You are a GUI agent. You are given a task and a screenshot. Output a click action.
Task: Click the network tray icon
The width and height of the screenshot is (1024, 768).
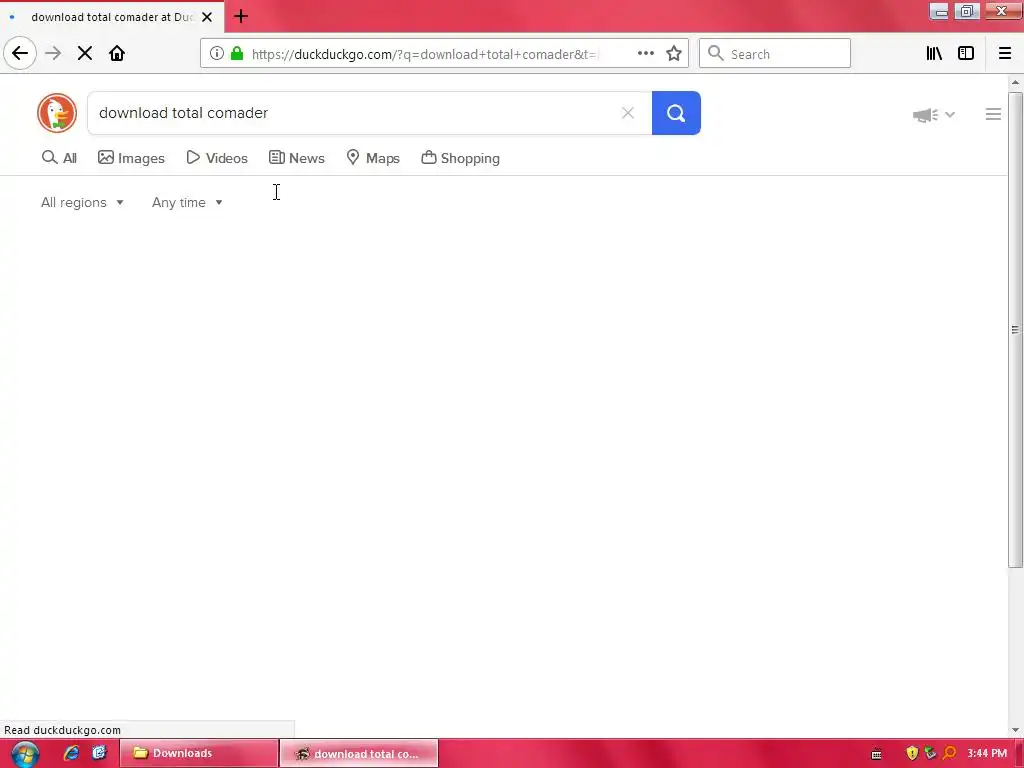[931, 754]
